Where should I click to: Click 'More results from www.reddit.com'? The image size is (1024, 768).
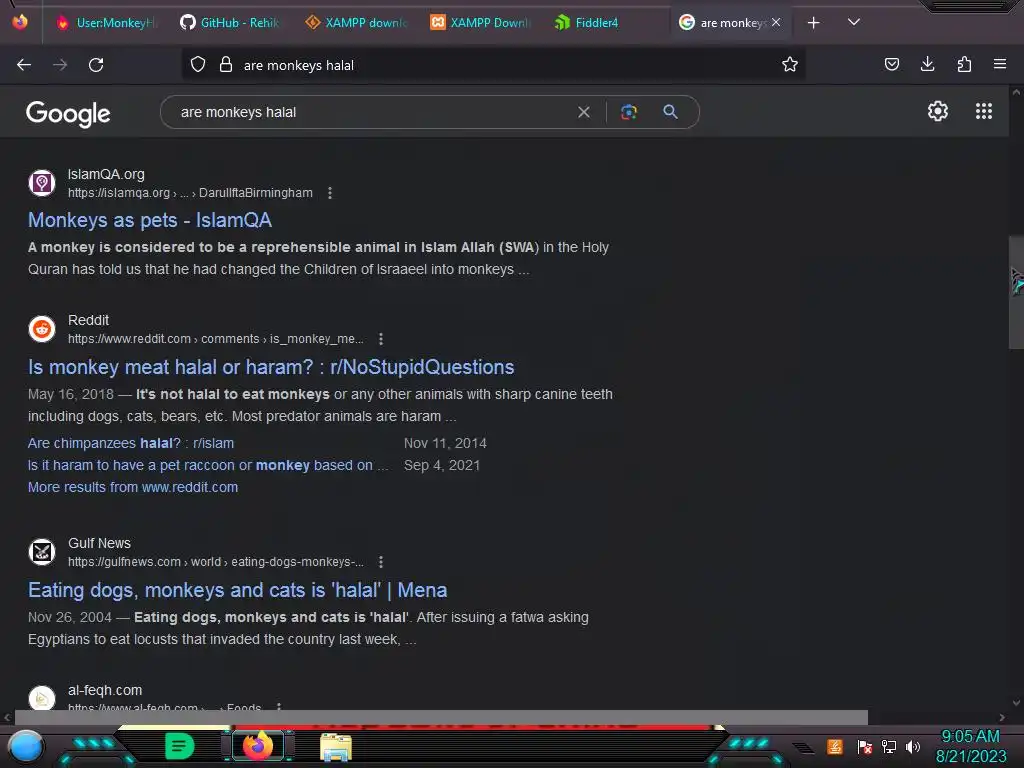tap(133, 487)
